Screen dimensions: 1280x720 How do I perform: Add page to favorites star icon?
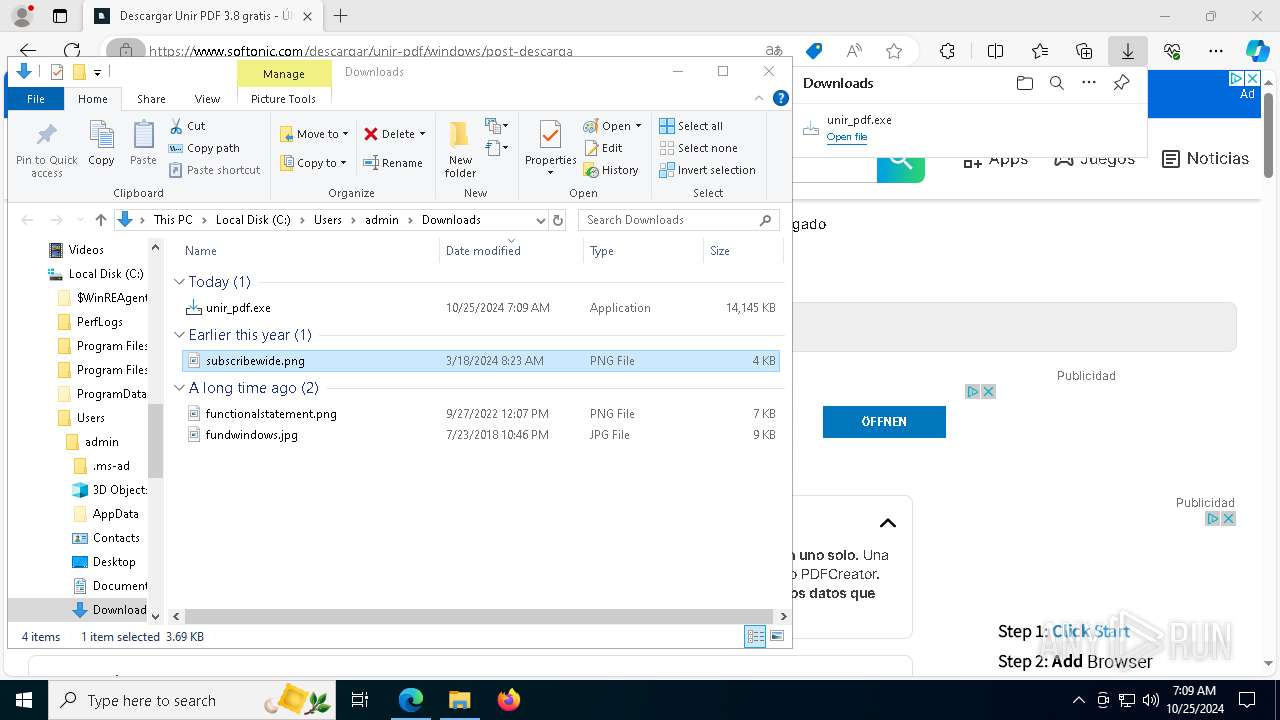[x=894, y=51]
